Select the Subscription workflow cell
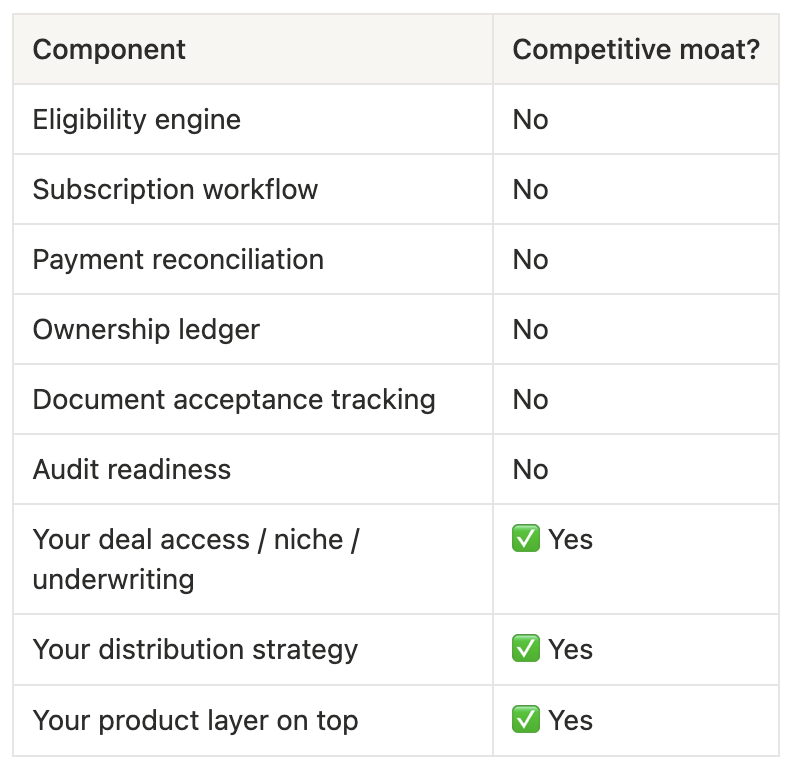The image size is (792, 768). tap(175, 190)
